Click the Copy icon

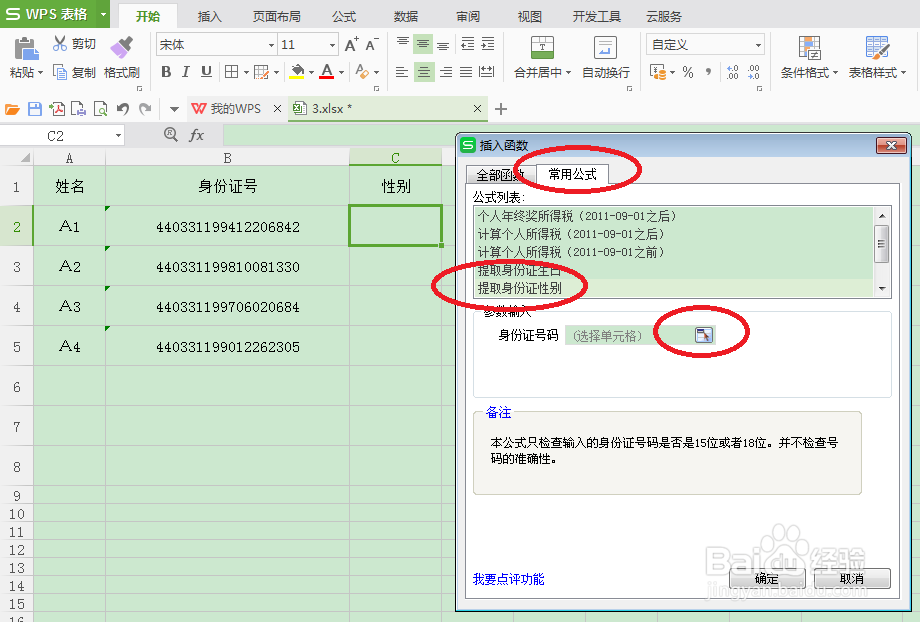[x=60, y=72]
